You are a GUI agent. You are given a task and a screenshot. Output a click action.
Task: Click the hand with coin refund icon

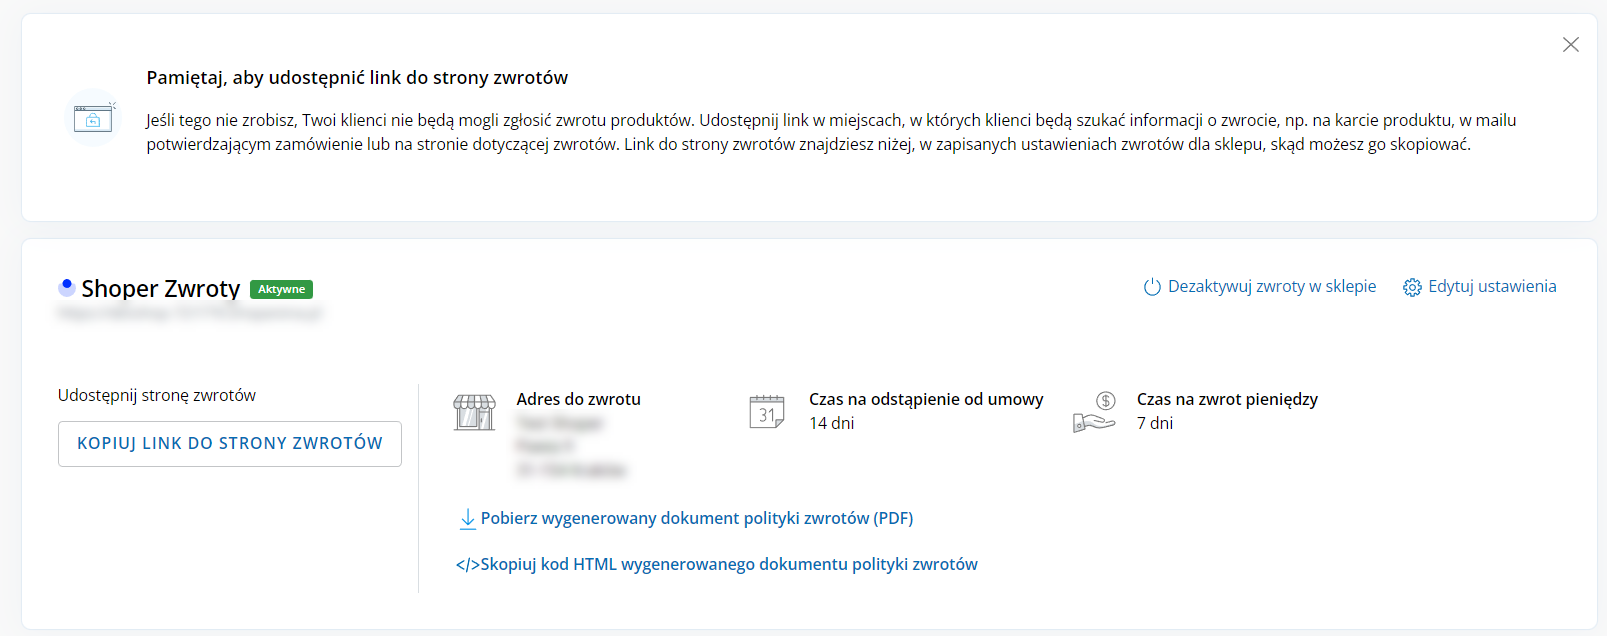1095,412
